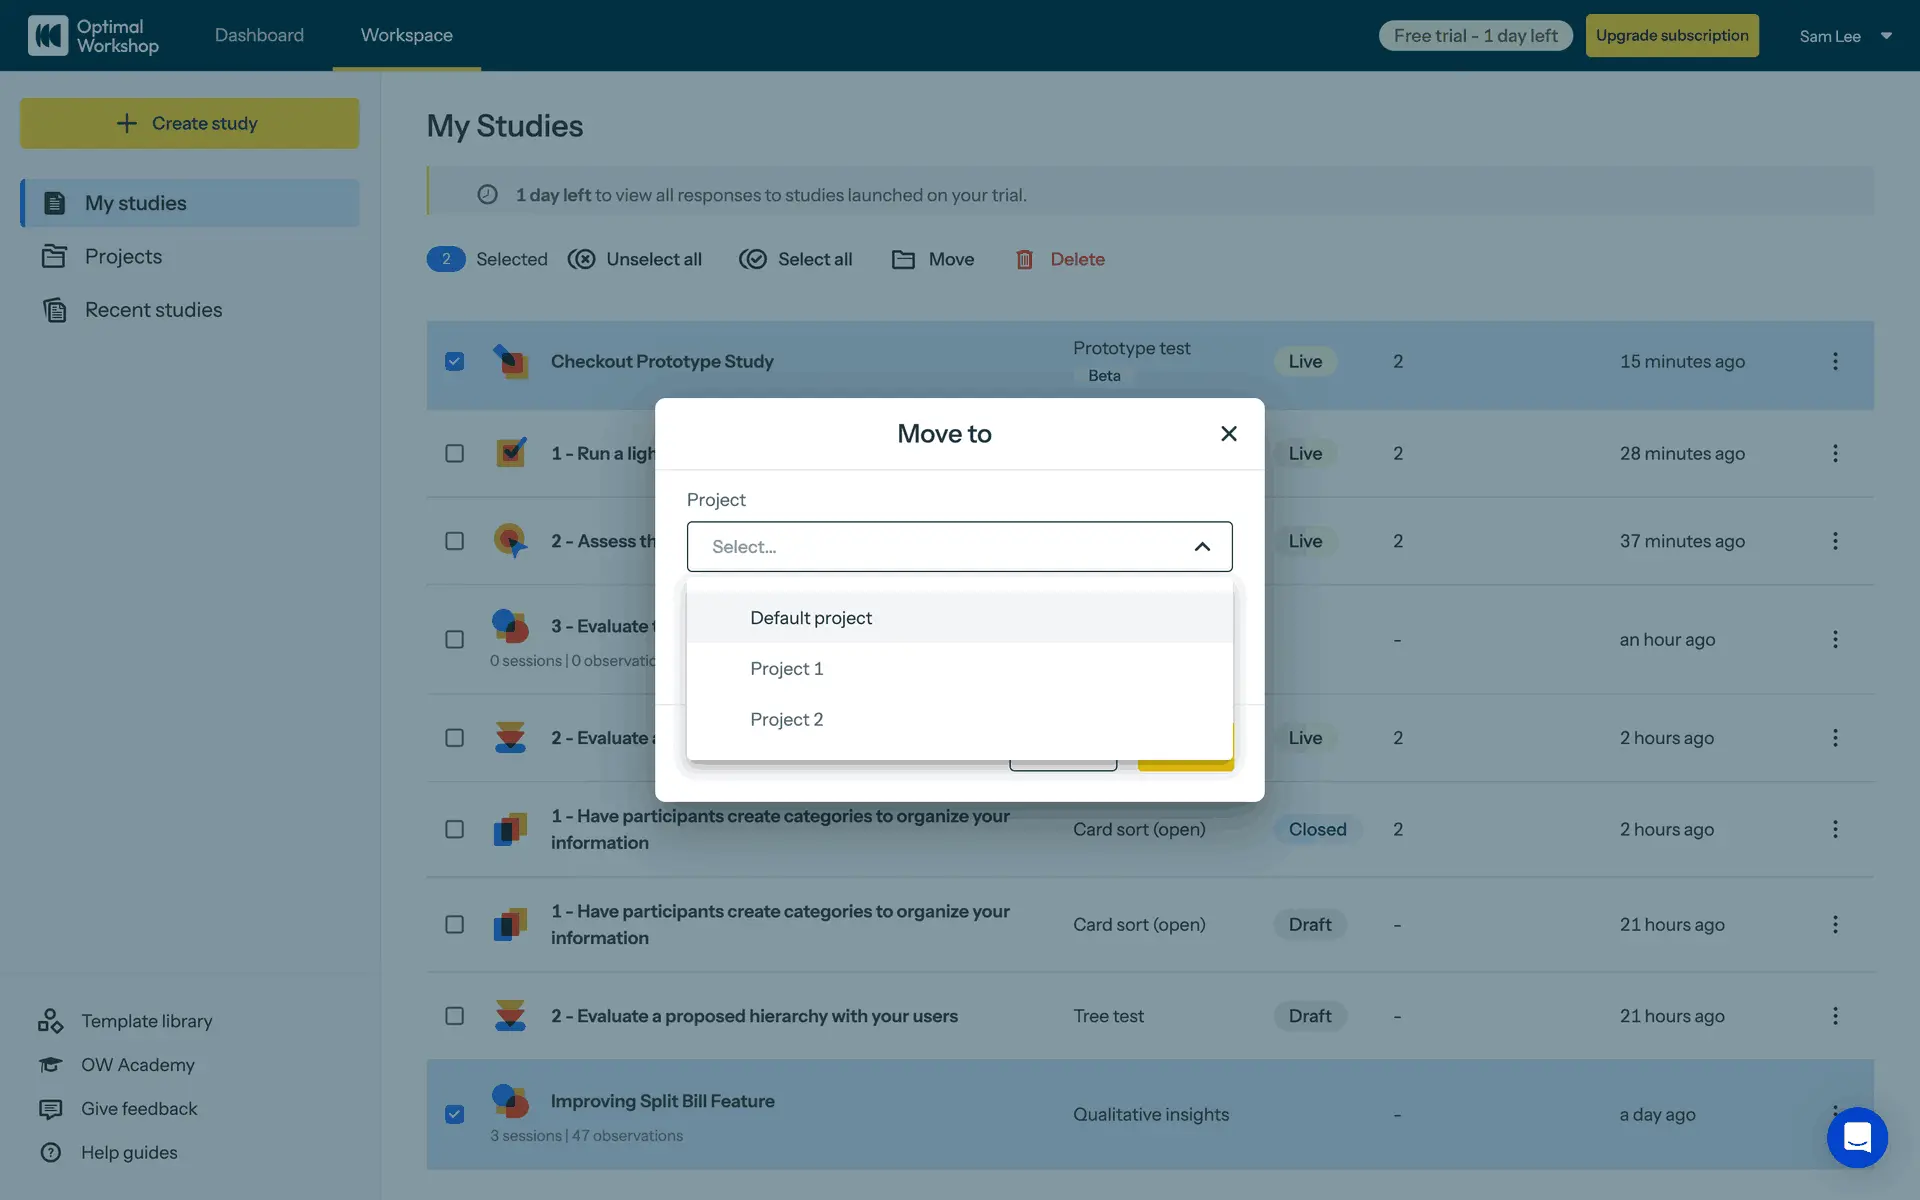This screenshot has height=1200, width=1920.
Task: Choose Project 1 from the list
Action: click(787, 669)
